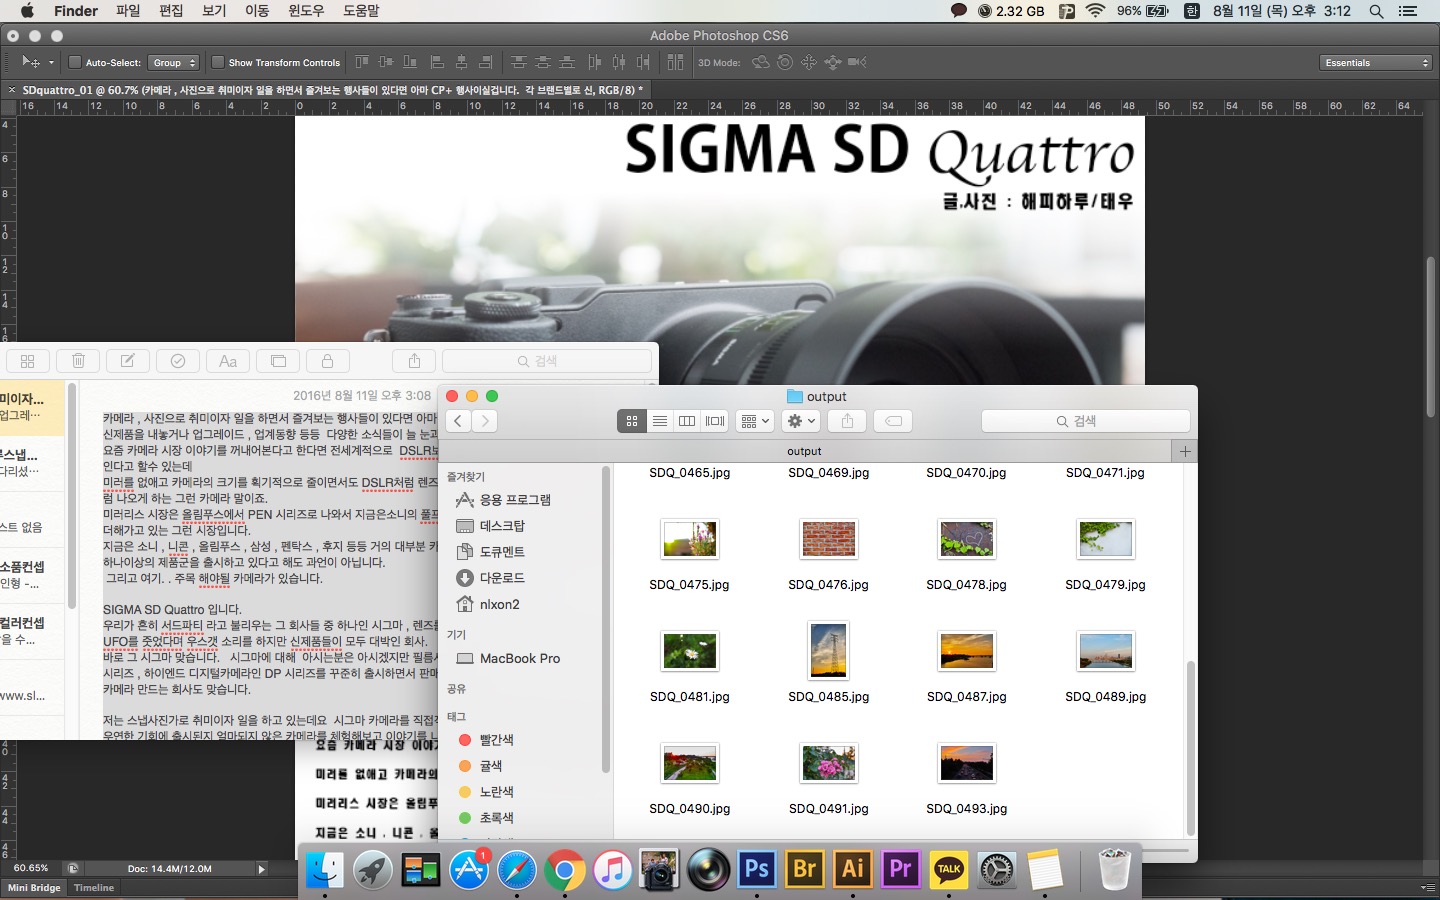Open the 편집 menu in menu bar
The width and height of the screenshot is (1440, 900).
171,11
